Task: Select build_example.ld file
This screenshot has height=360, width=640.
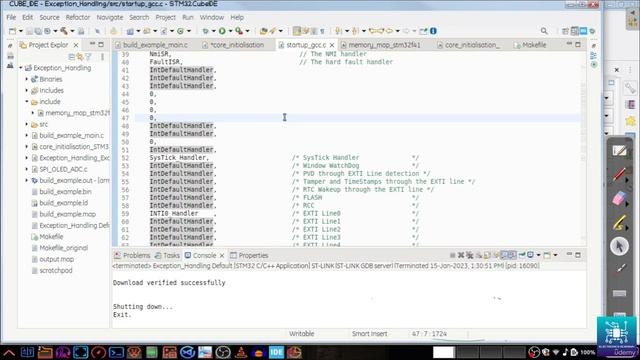Action: pos(60,203)
